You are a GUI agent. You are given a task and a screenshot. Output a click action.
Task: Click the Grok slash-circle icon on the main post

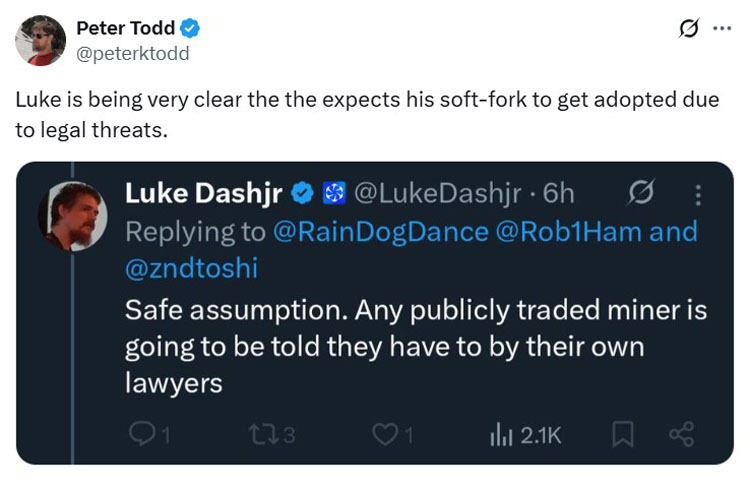[x=689, y=29]
